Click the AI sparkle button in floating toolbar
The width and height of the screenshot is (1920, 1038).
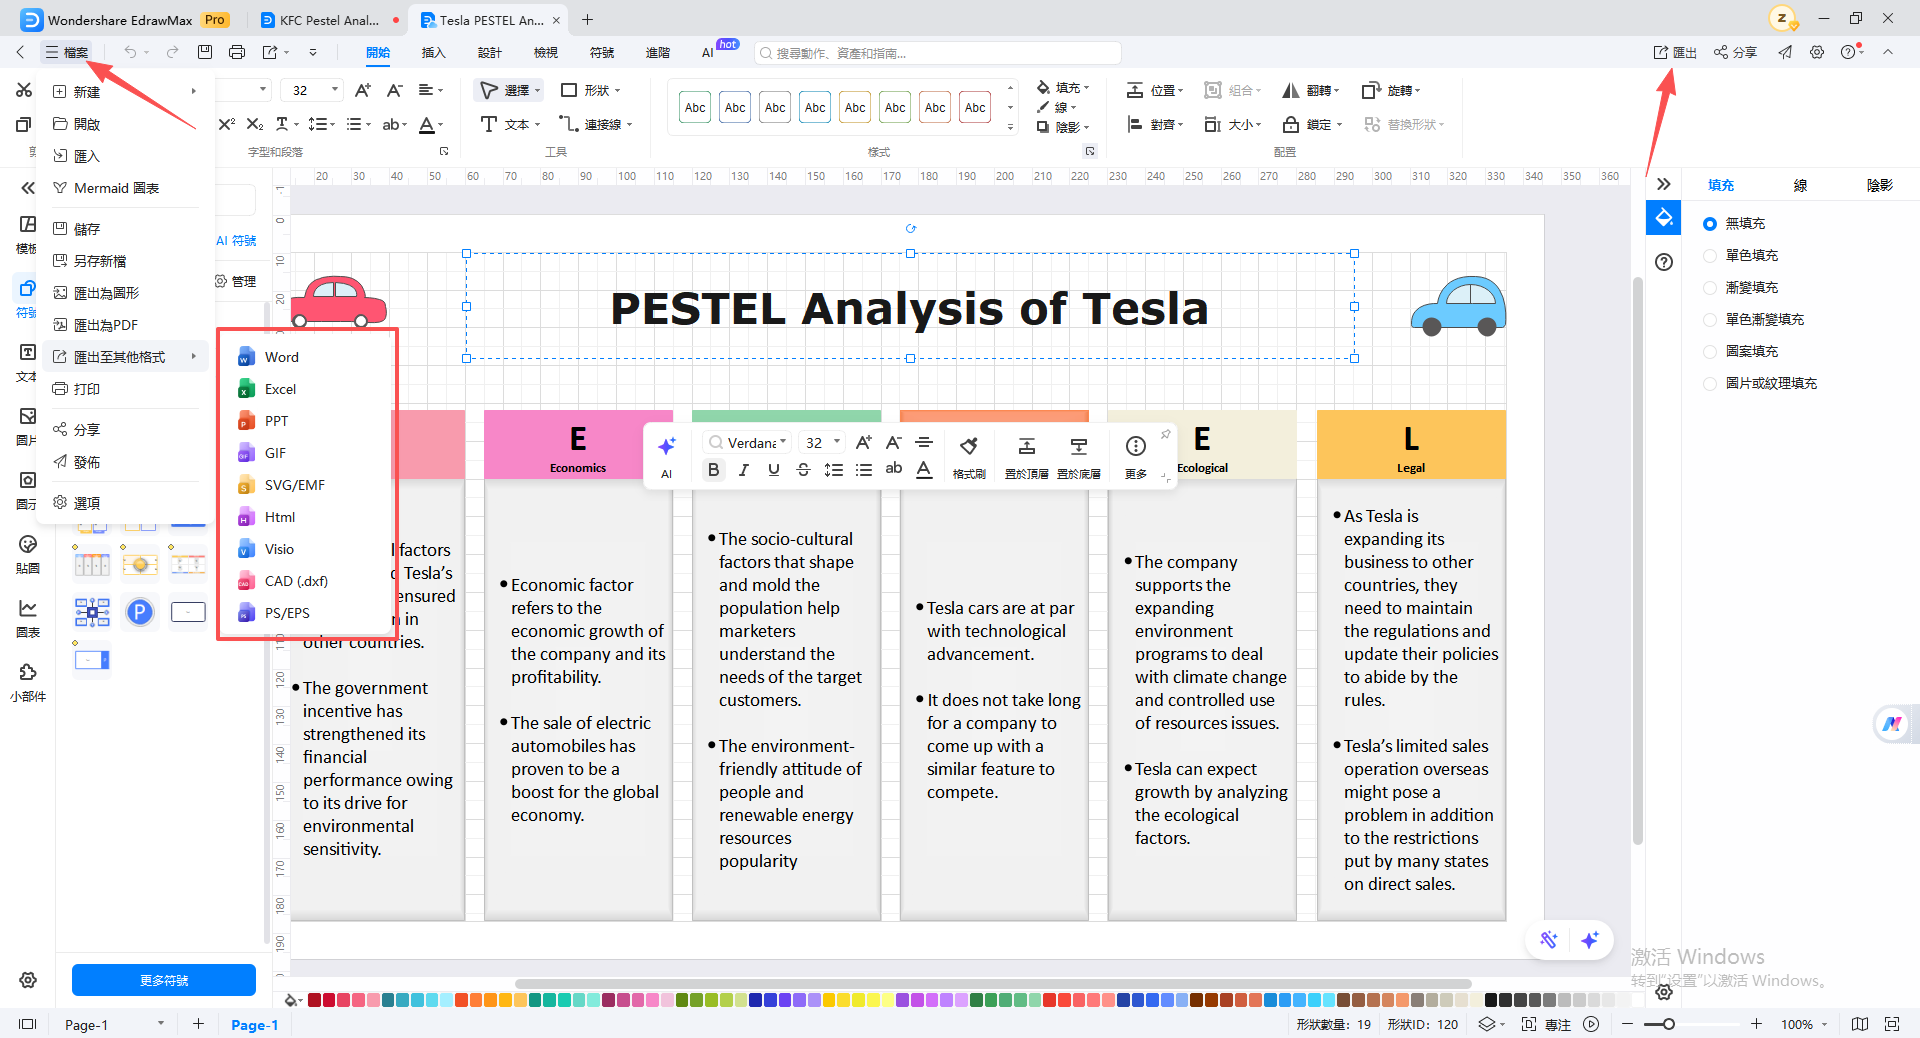(667, 456)
